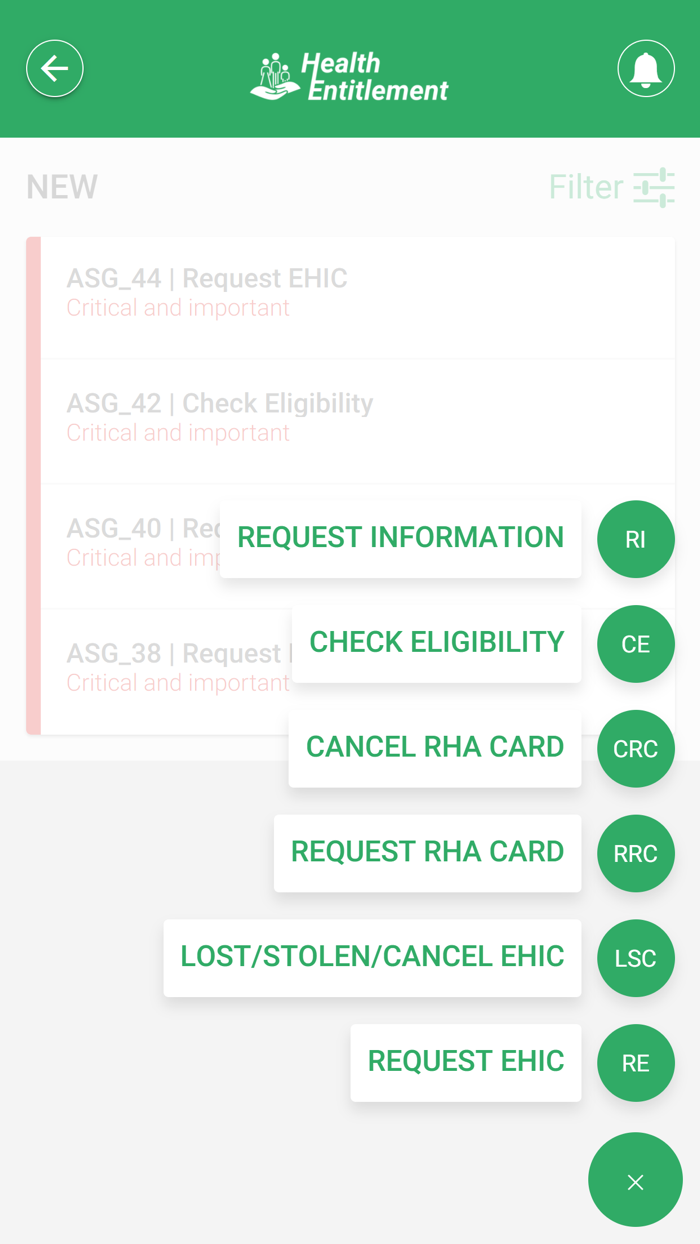Select the RRC Request RHA Card icon

pyautogui.click(x=636, y=853)
